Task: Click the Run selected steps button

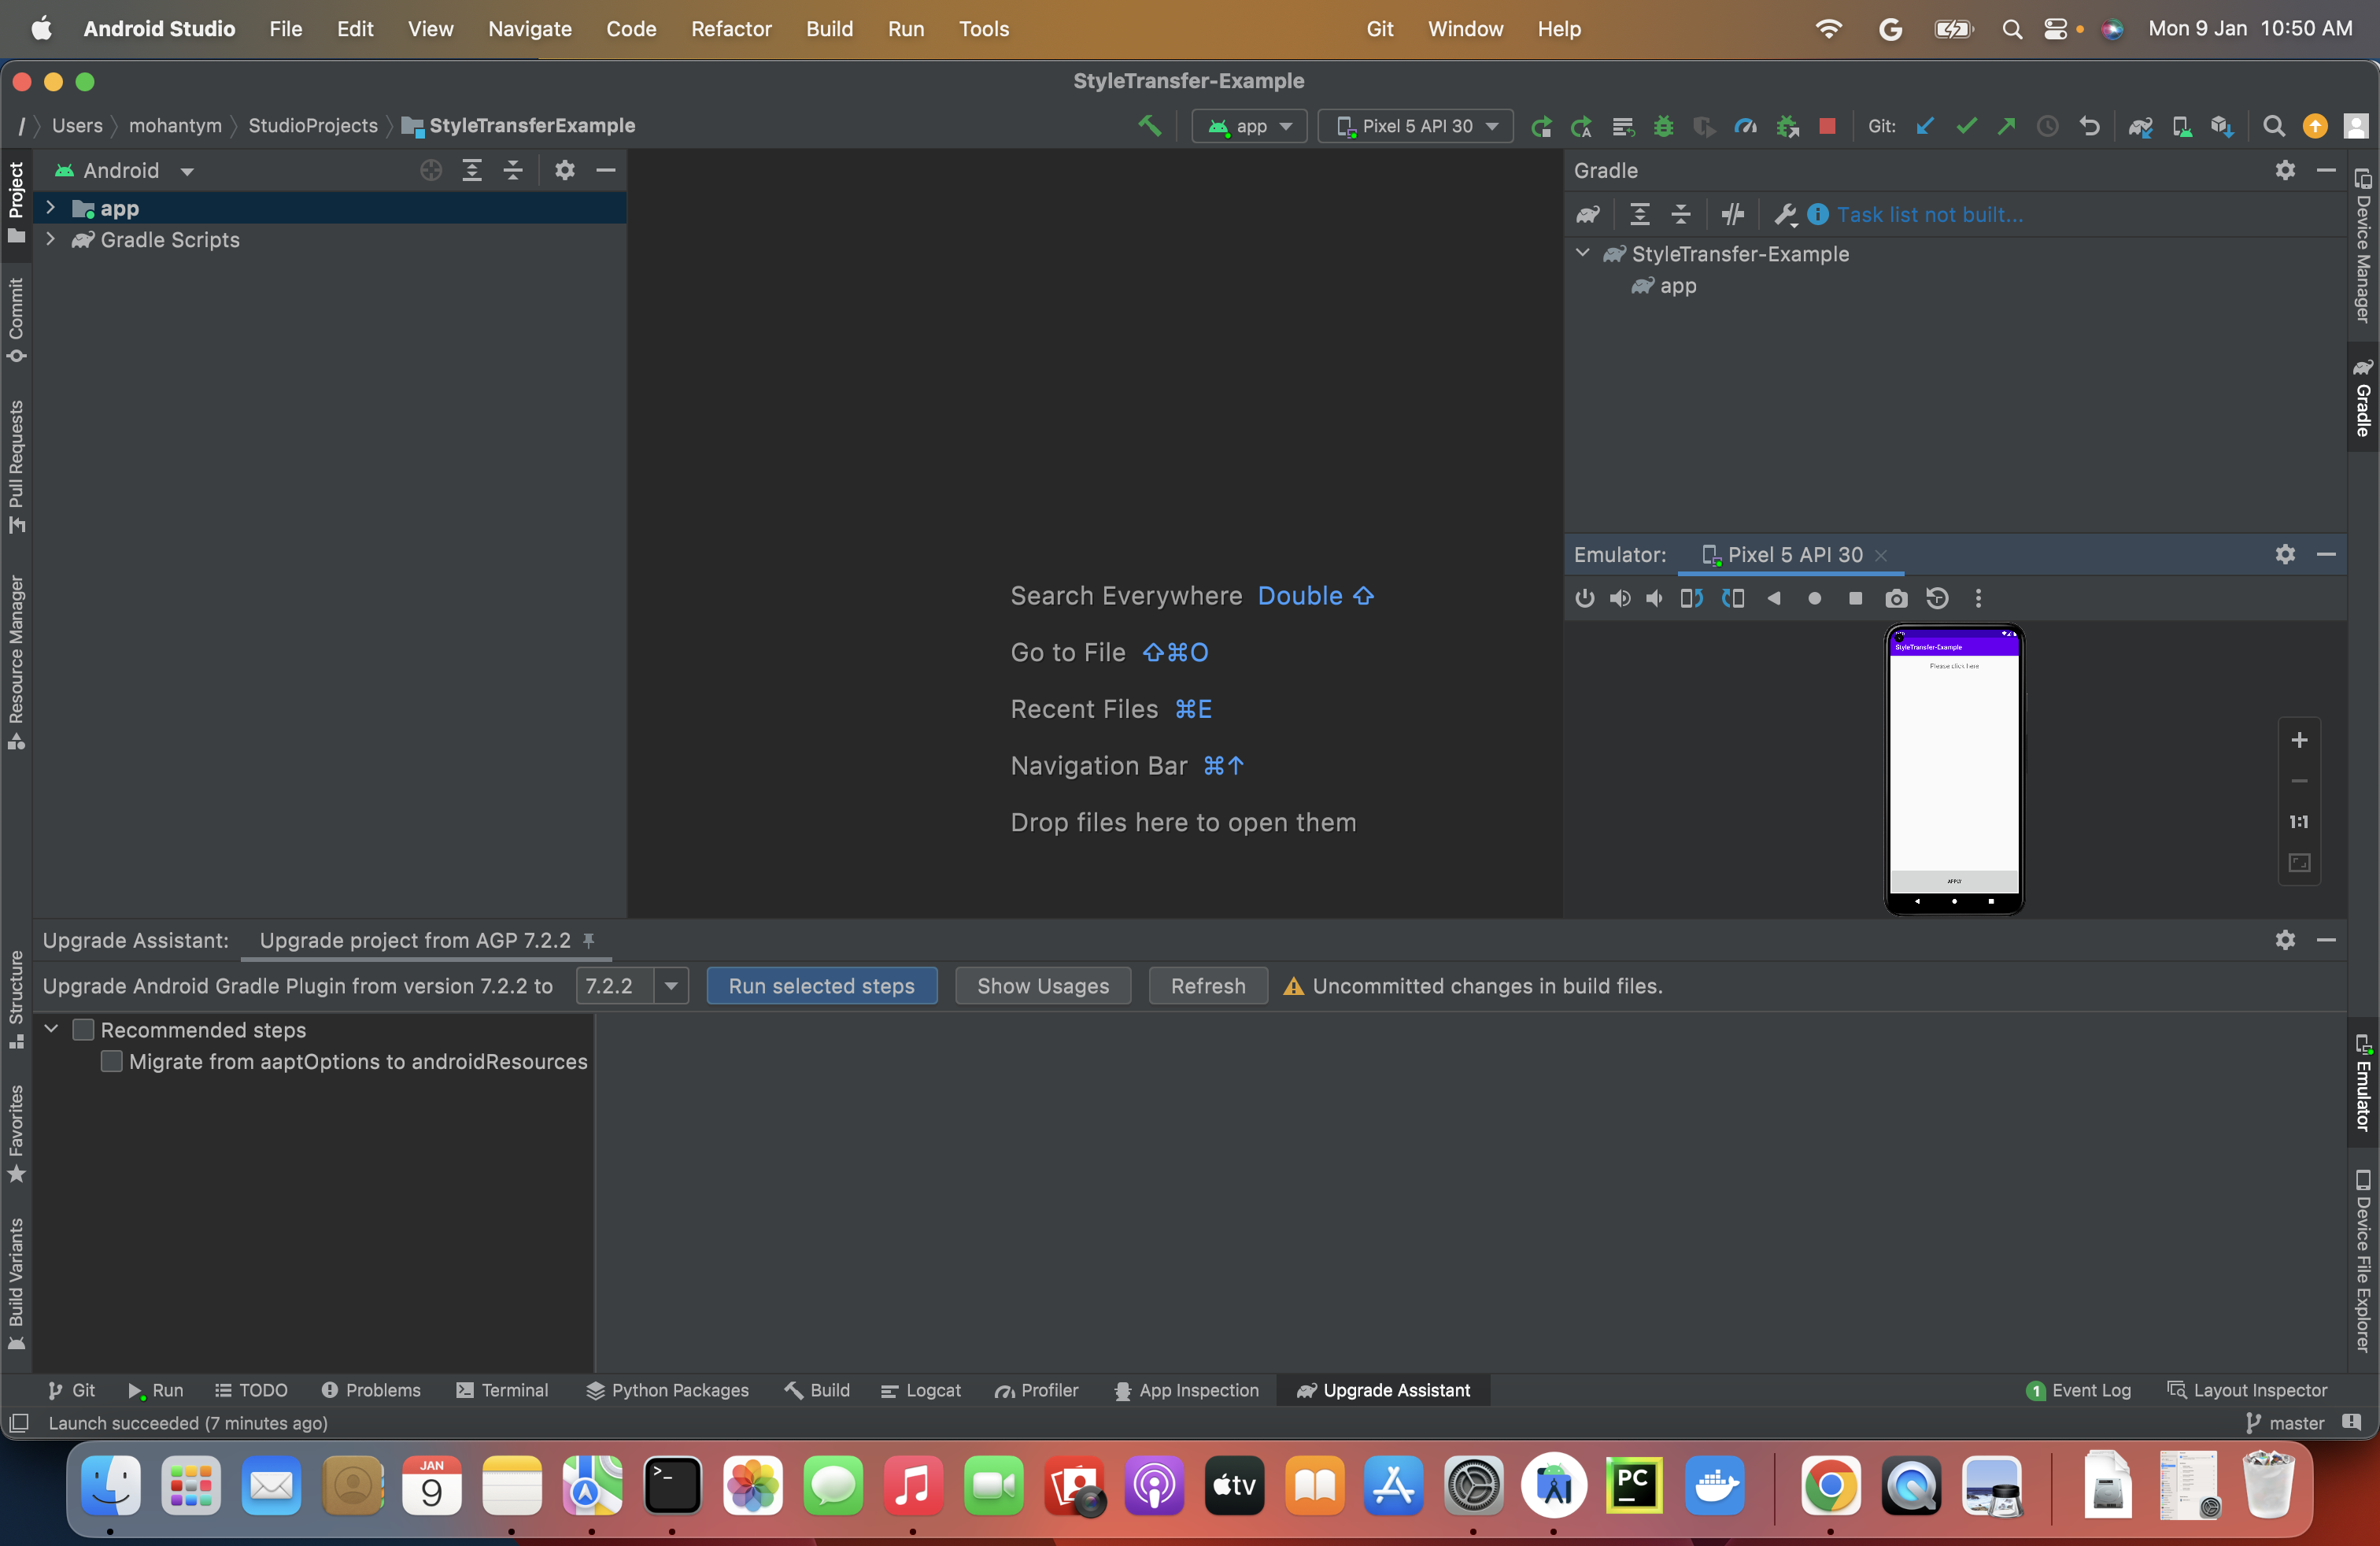Action: pyautogui.click(x=821, y=986)
